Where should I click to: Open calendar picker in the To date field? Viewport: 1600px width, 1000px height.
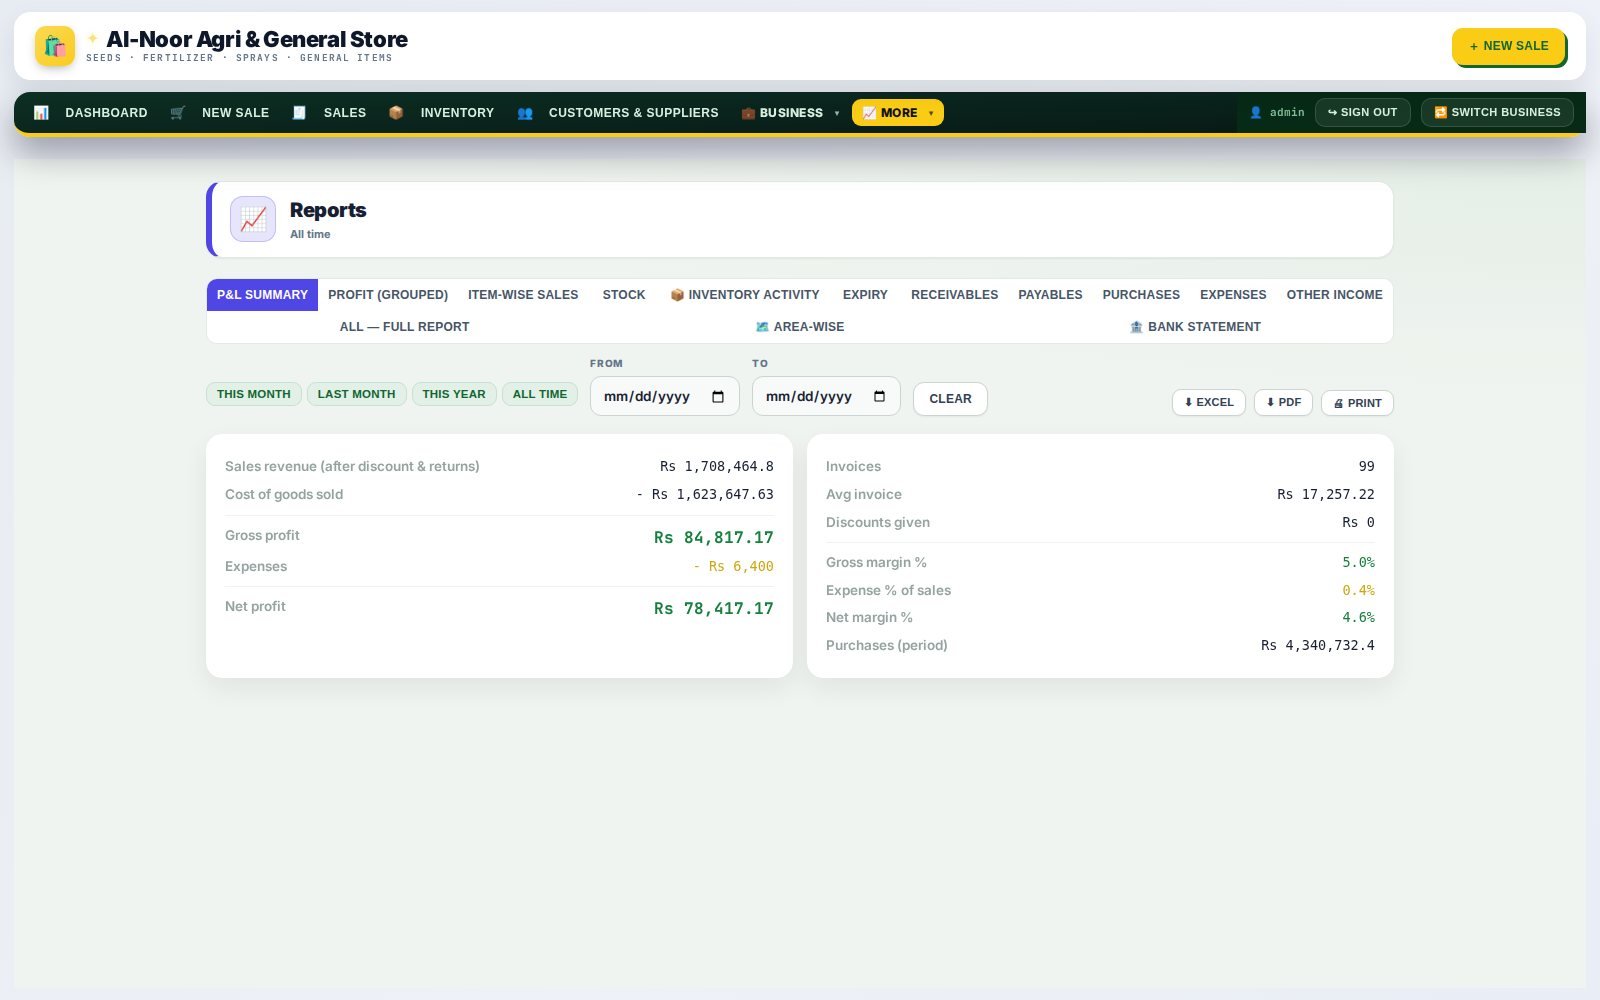click(880, 397)
